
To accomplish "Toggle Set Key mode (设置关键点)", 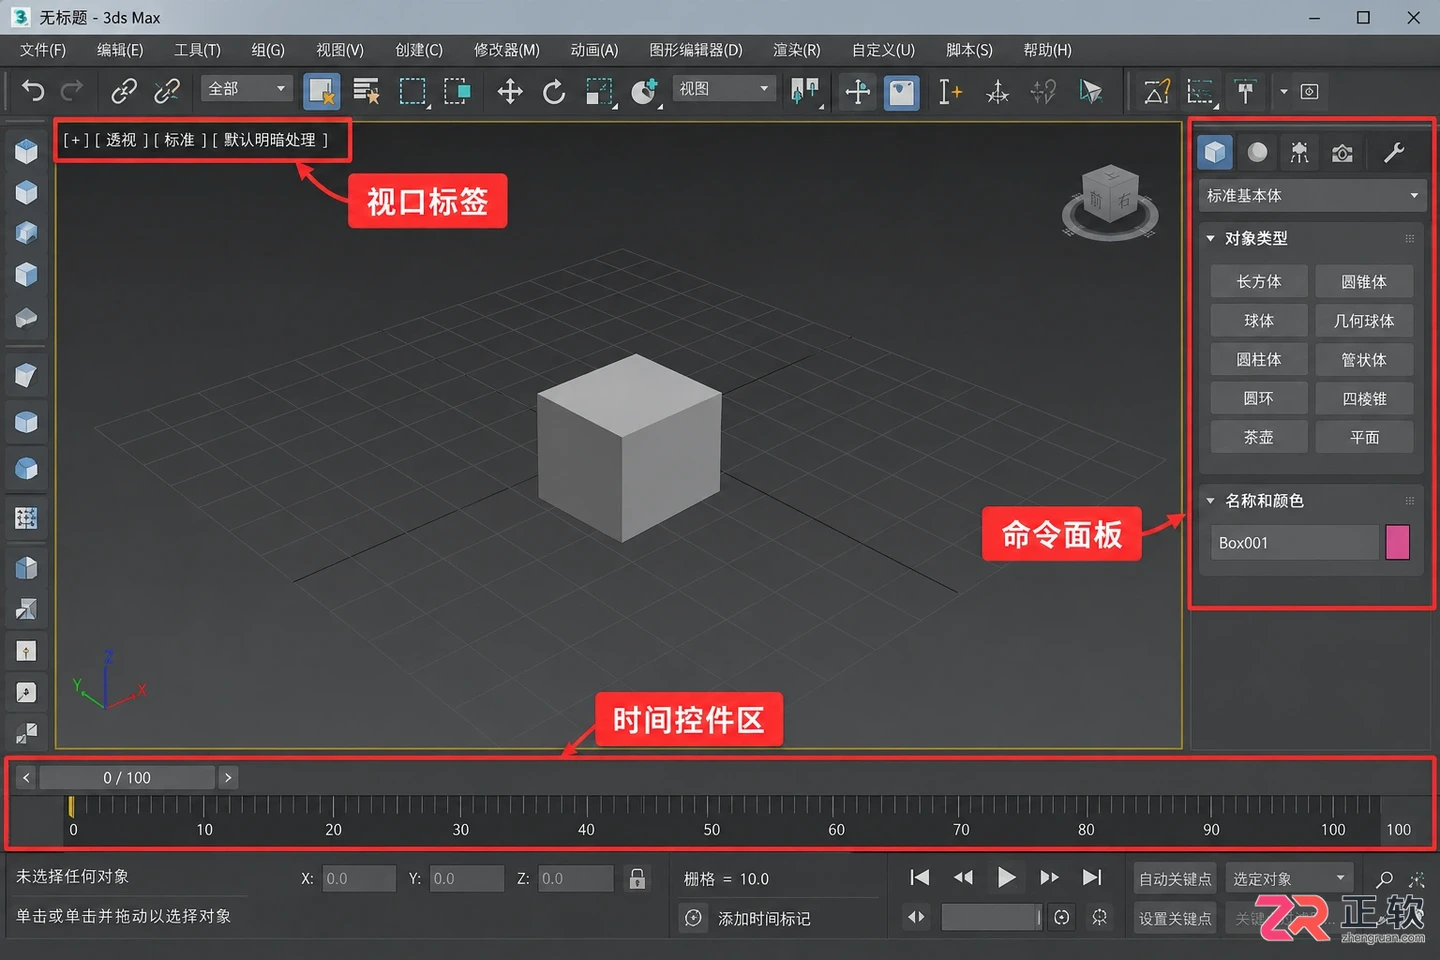I will coord(1175,918).
